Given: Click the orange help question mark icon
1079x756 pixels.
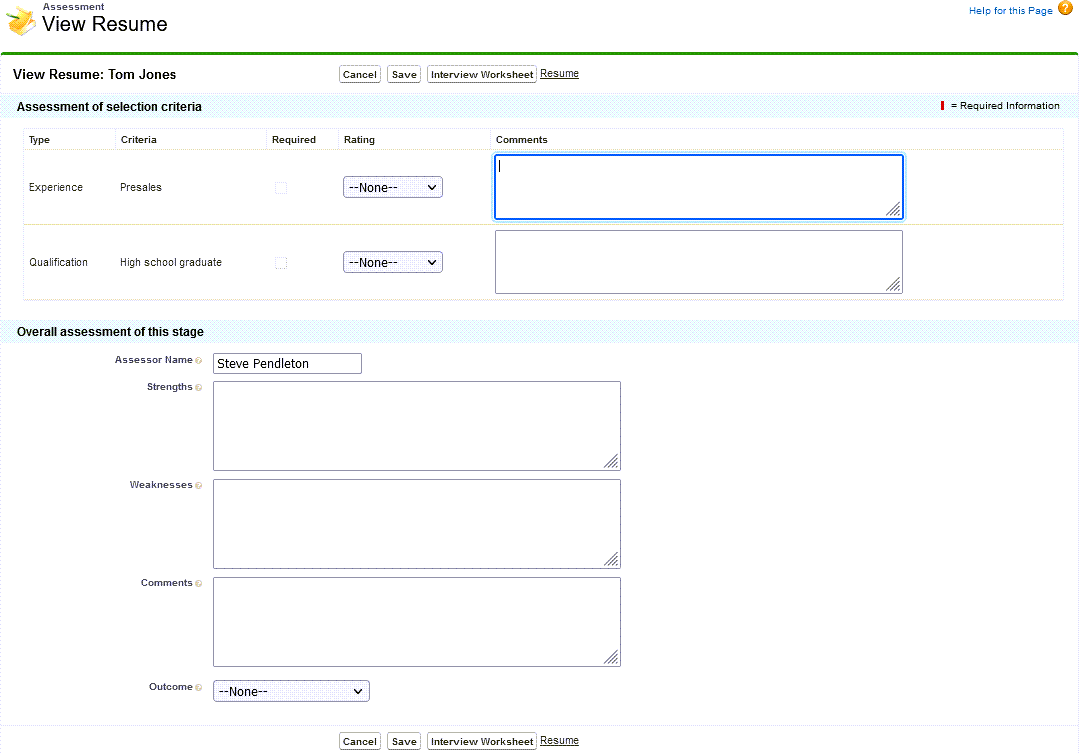Looking at the screenshot, I should [1065, 9].
